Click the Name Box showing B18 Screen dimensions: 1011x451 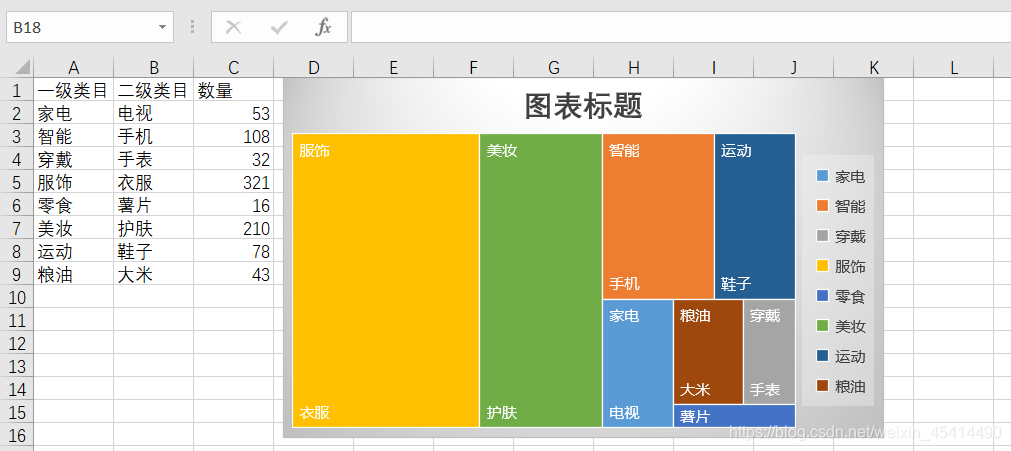click(x=90, y=27)
